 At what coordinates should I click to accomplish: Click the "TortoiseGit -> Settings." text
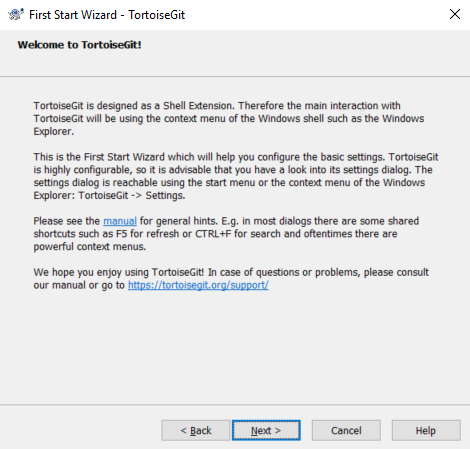pos(132,195)
